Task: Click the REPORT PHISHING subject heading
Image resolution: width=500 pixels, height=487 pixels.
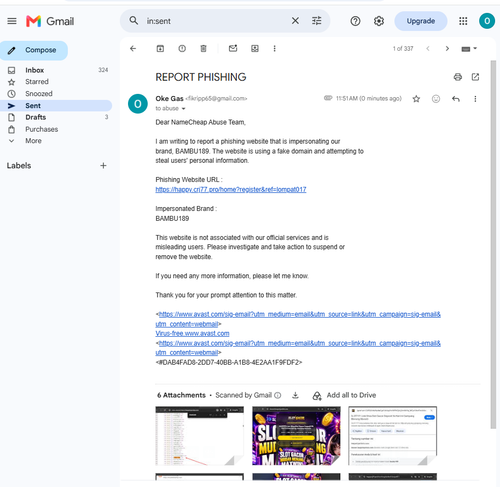Action: pos(201,77)
